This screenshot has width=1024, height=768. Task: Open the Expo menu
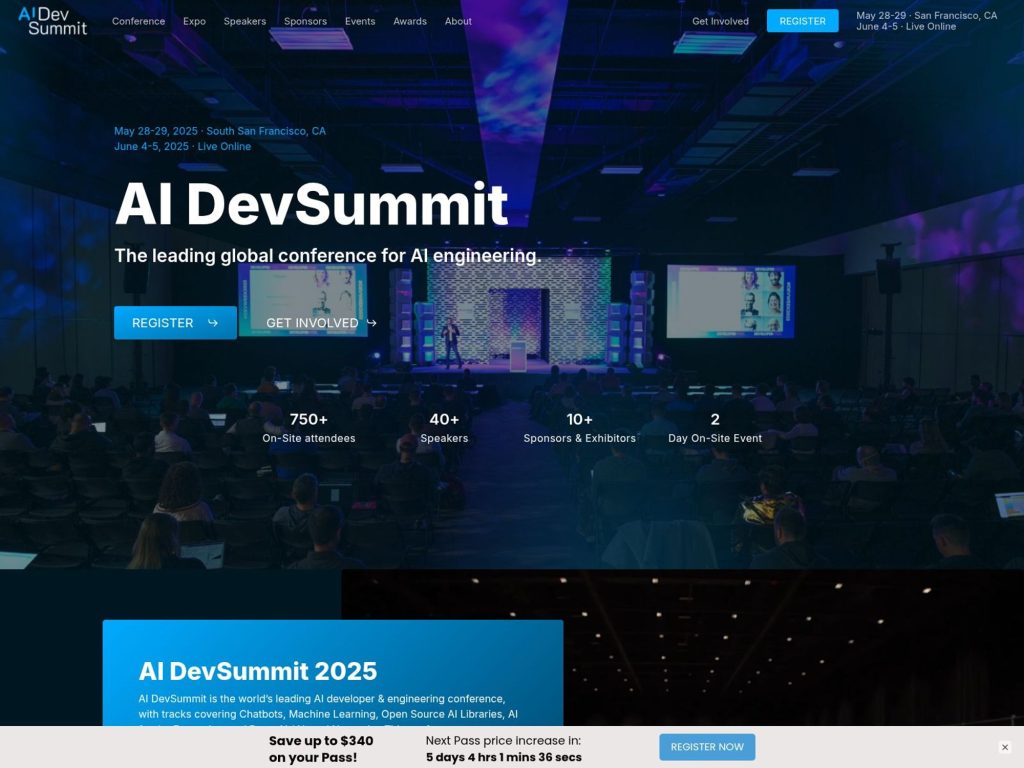pyautogui.click(x=194, y=21)
